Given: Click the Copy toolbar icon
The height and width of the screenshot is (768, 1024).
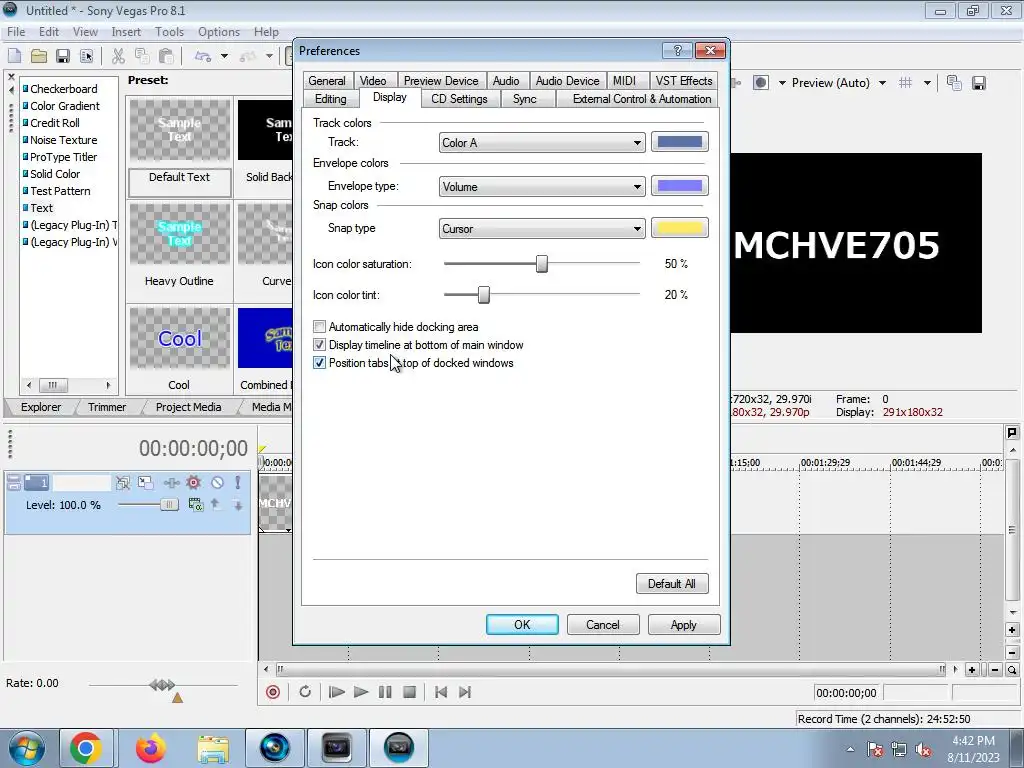Looking at the screenshot, I should (x=142, y=56).
